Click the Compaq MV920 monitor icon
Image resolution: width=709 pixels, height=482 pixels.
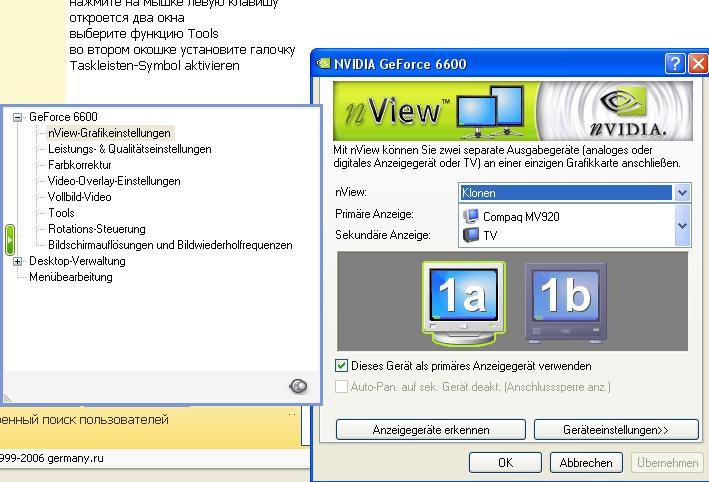coord(471,215)
